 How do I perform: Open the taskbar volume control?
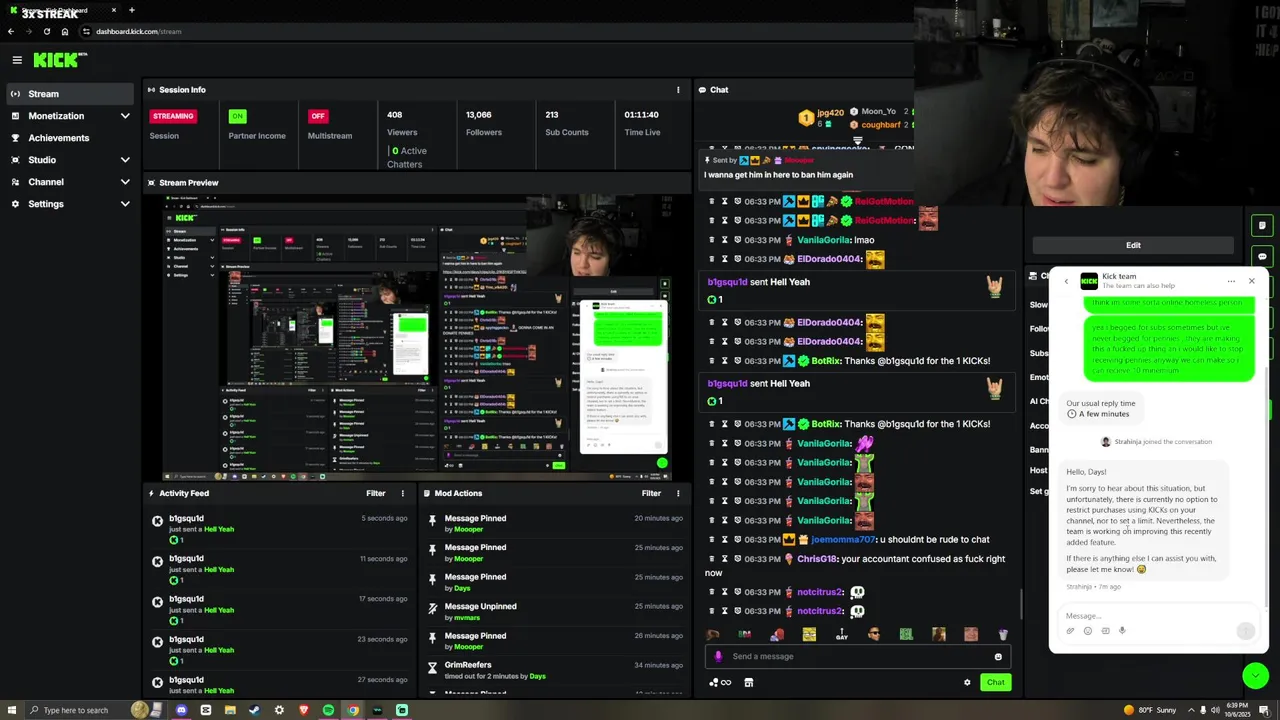coord(1214,710)
